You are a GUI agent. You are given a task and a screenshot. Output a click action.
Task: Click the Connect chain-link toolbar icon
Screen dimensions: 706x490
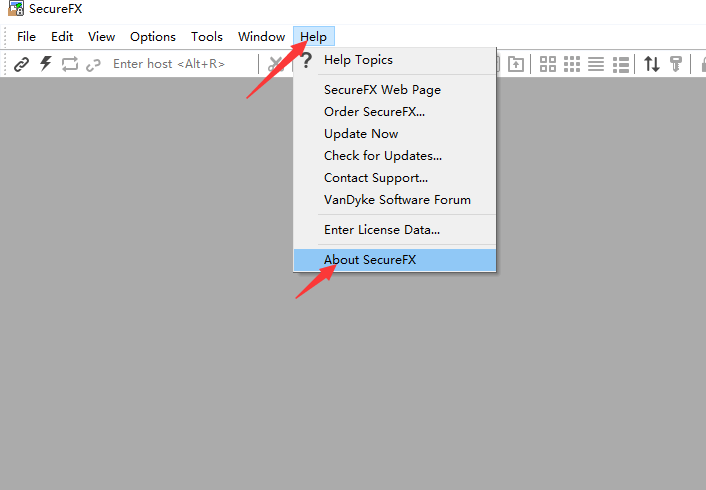click(x=21, y=64)
